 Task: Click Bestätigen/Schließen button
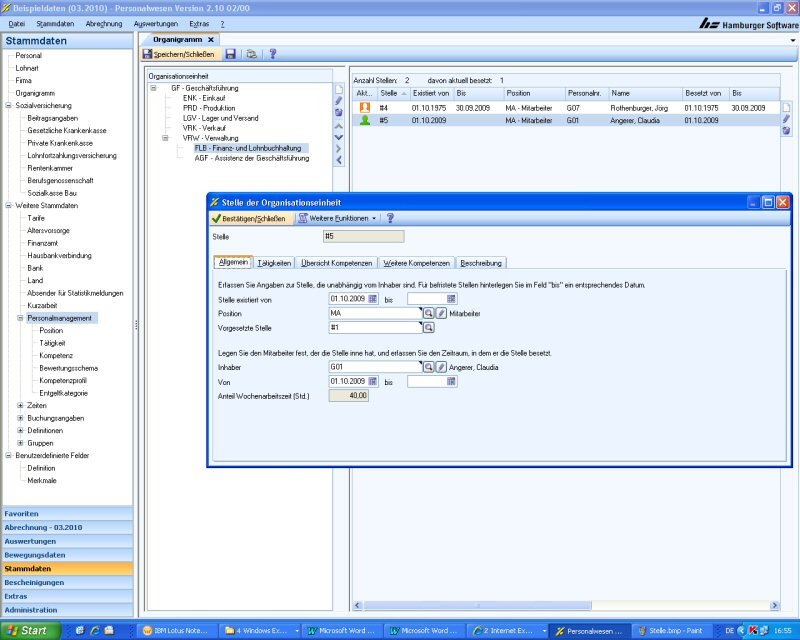[249, 218]
